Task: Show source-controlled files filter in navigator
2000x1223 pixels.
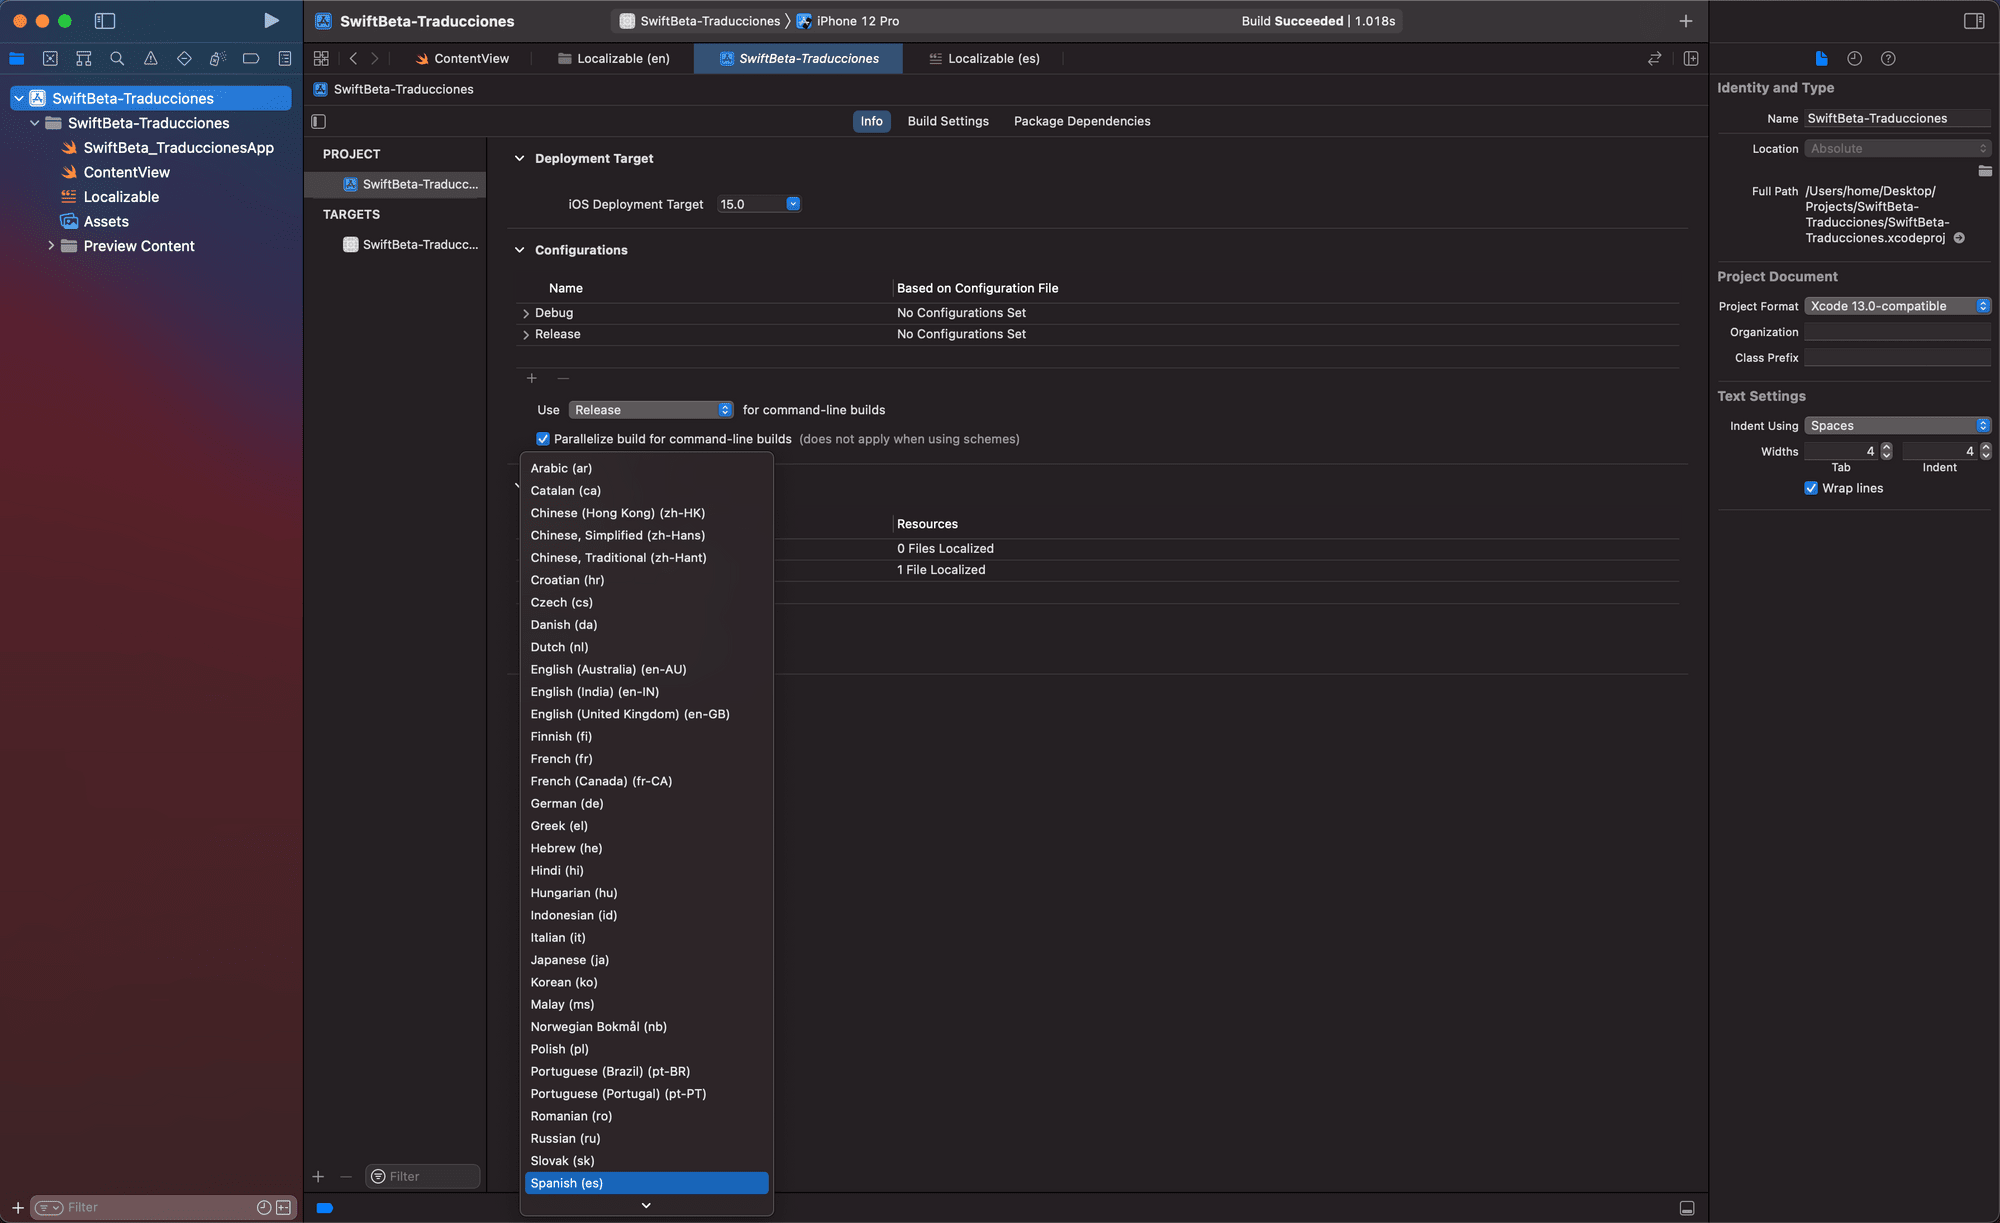Action: pyautogui.click(x=284, y=1208)
